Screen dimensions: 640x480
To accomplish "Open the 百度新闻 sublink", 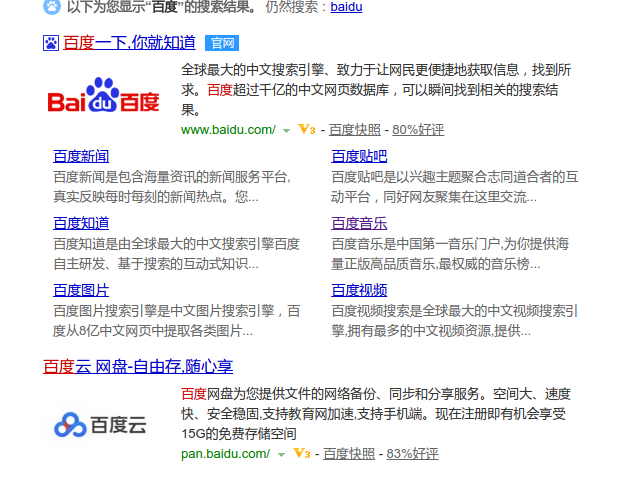I will [x=81, y=156].
